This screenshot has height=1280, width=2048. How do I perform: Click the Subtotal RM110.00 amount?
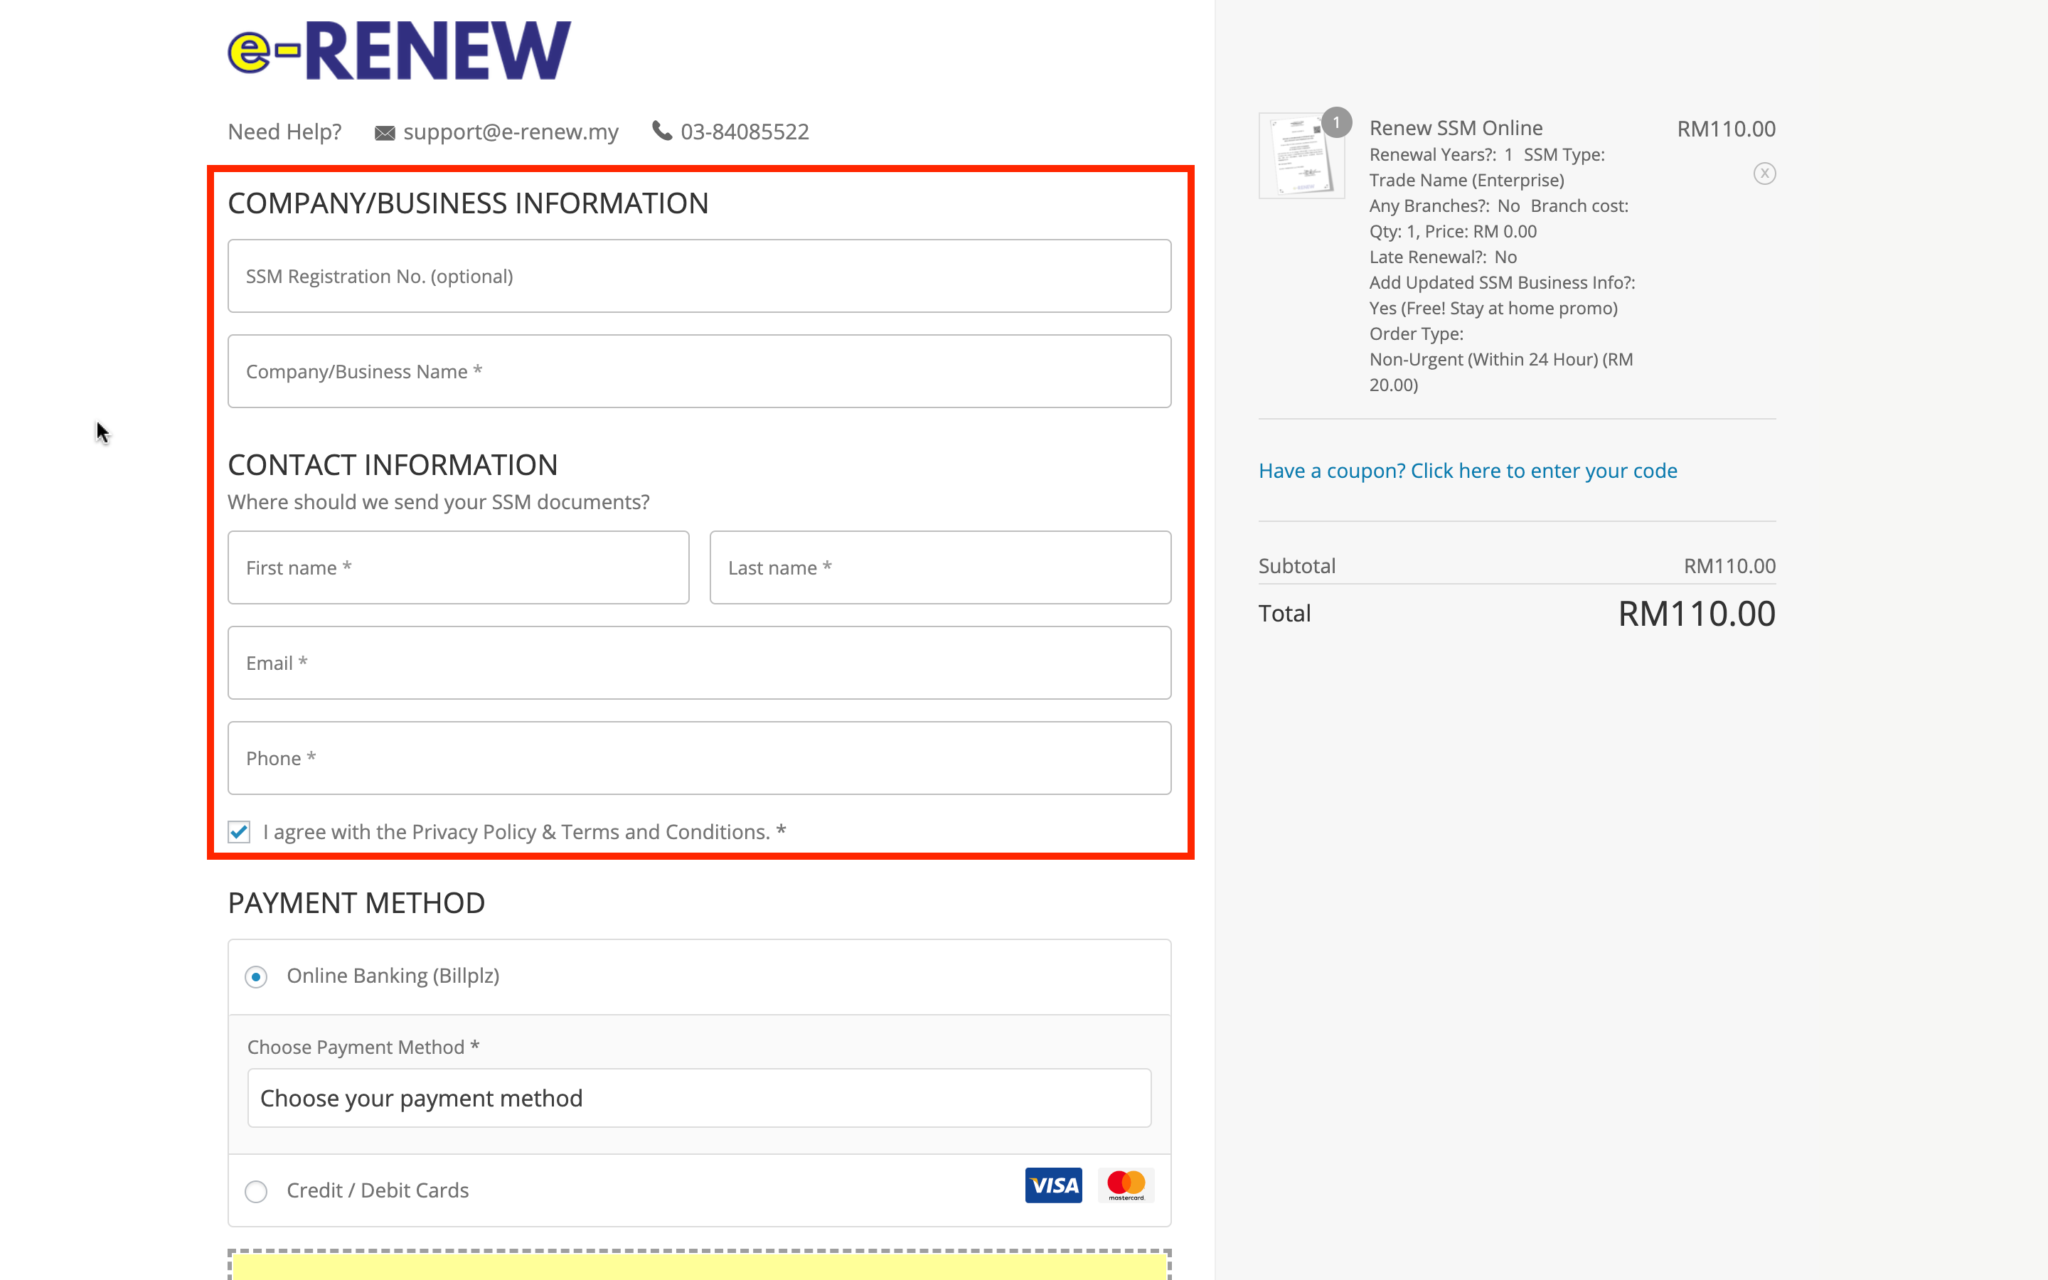[1730, 565]
